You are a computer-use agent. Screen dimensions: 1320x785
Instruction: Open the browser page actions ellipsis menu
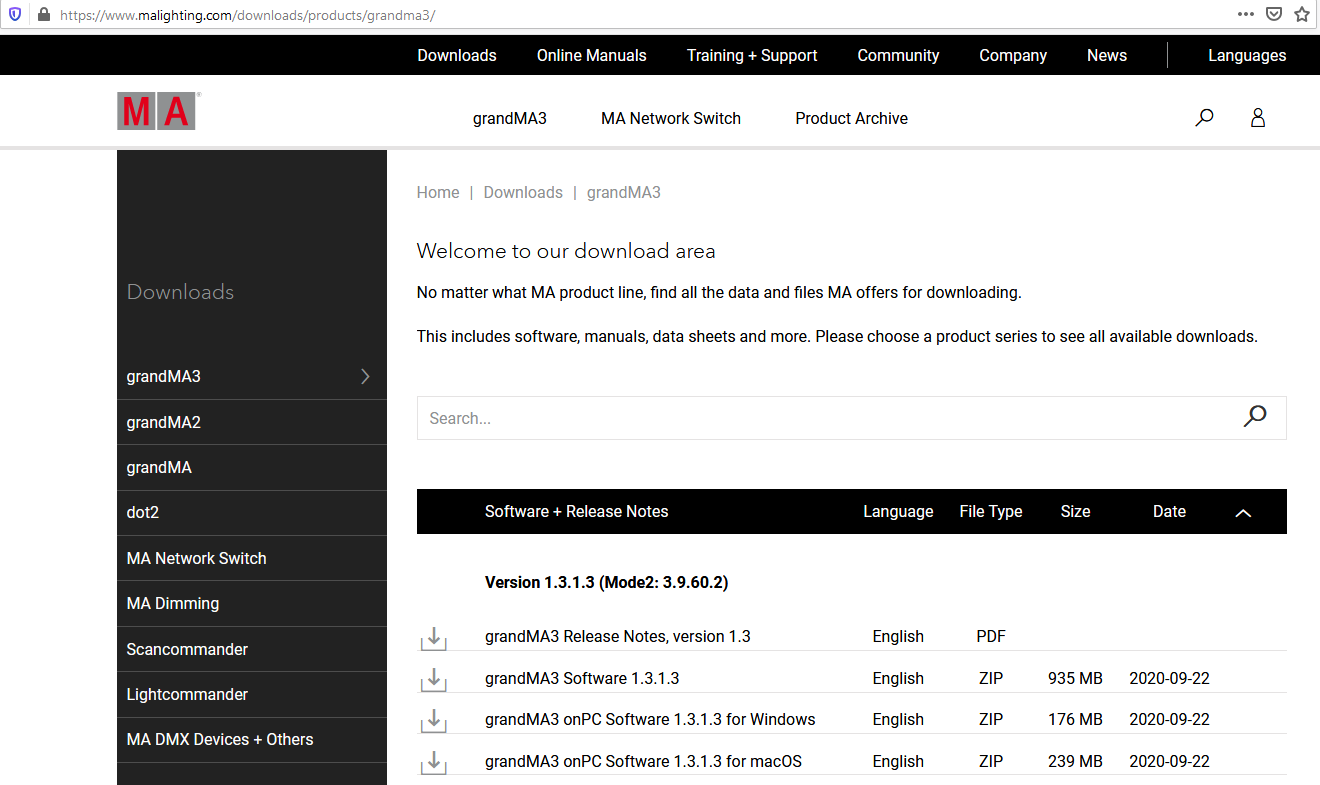point(1246,14)
